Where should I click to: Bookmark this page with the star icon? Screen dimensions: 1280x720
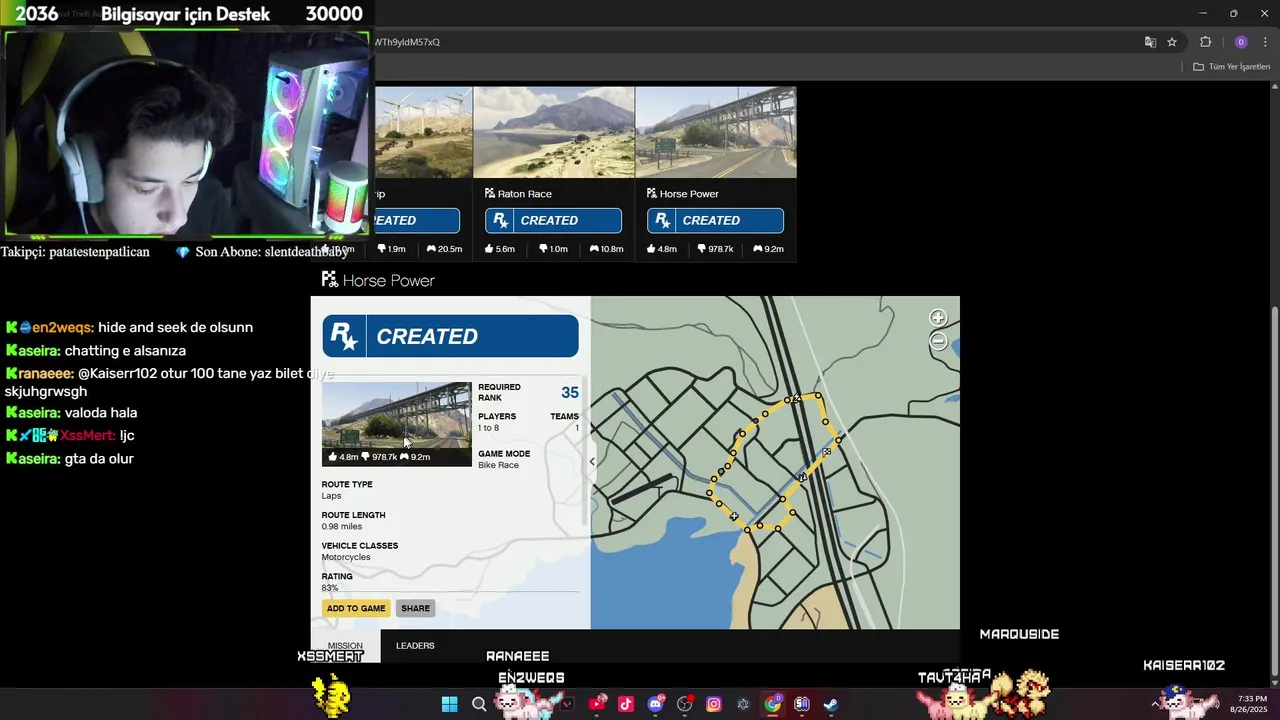click(x=1172, y=42)
